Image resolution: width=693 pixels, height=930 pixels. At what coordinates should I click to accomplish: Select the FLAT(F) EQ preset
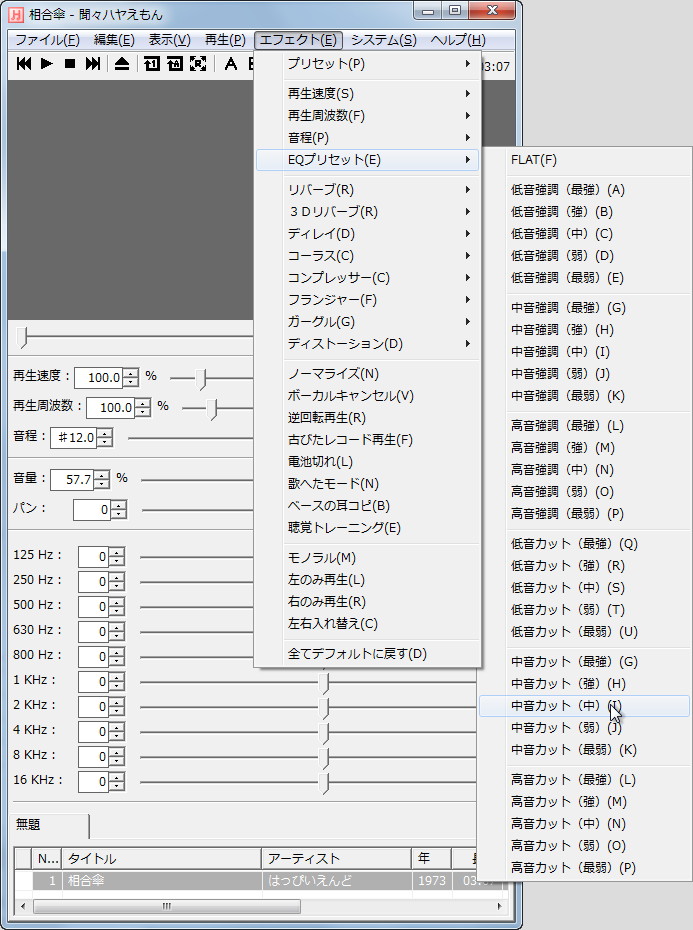pos(584,160)
